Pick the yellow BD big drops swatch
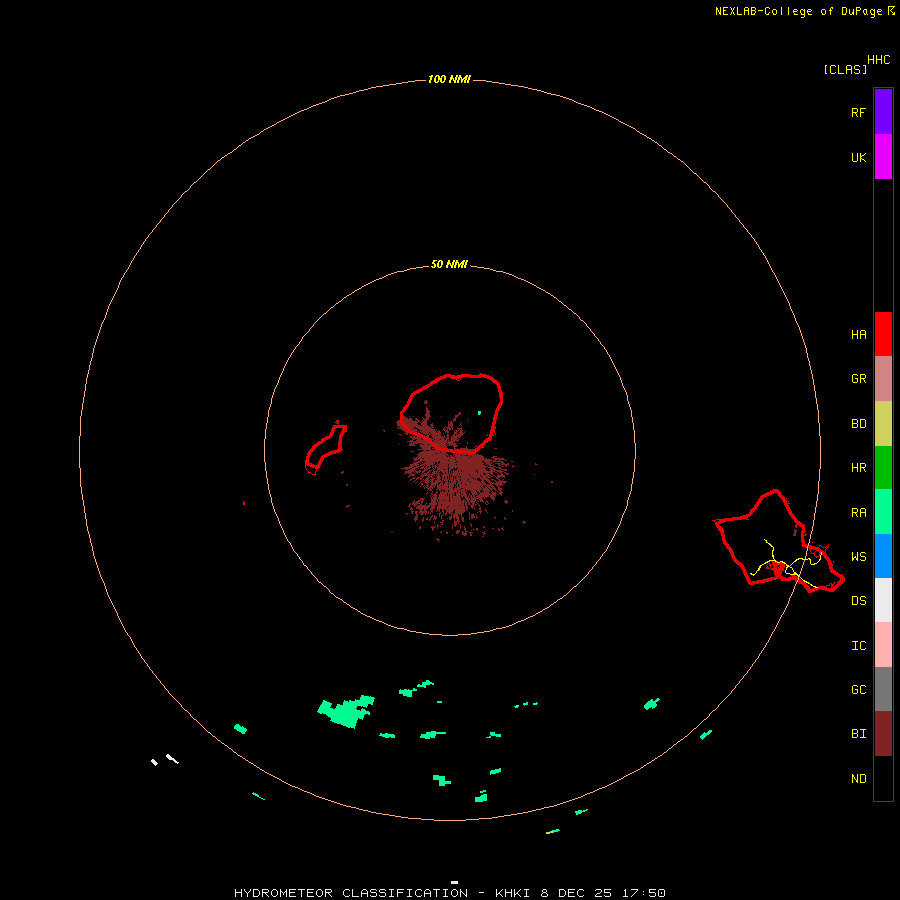 (883, 424)
